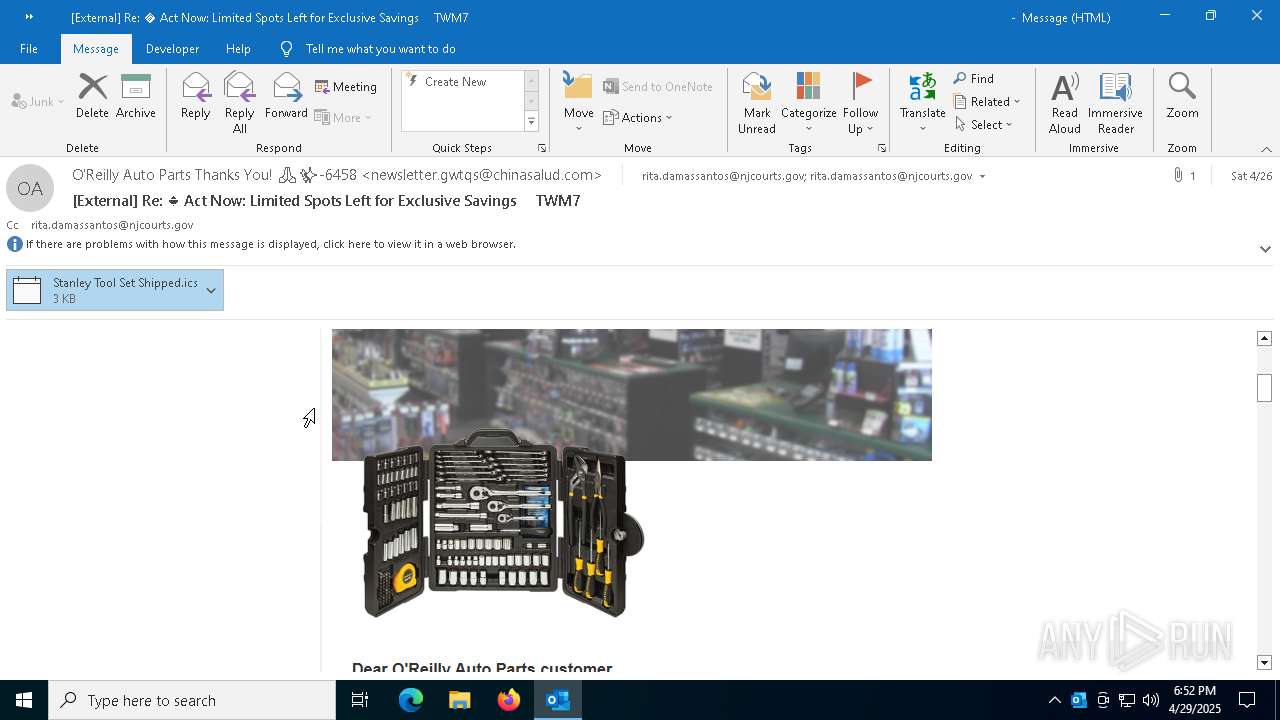
Task: Click the view in web browser info bar
Action: pyautogui.click(x=270, y=244)
